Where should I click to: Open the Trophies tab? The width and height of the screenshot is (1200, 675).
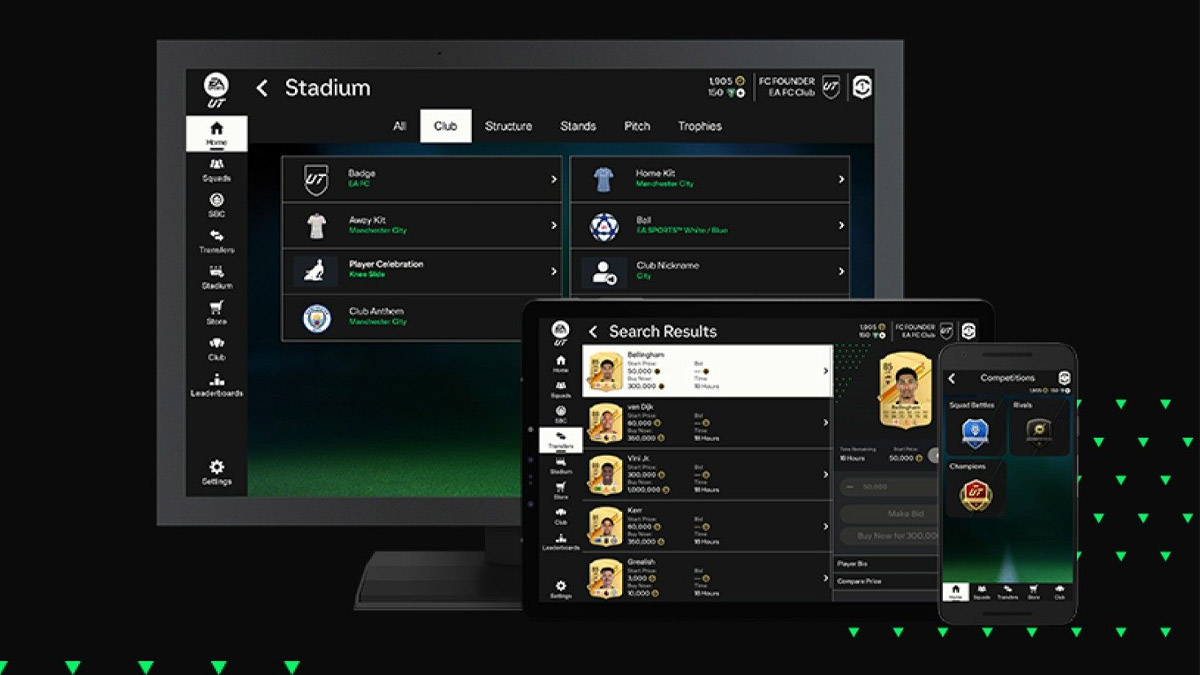[699, 126]
